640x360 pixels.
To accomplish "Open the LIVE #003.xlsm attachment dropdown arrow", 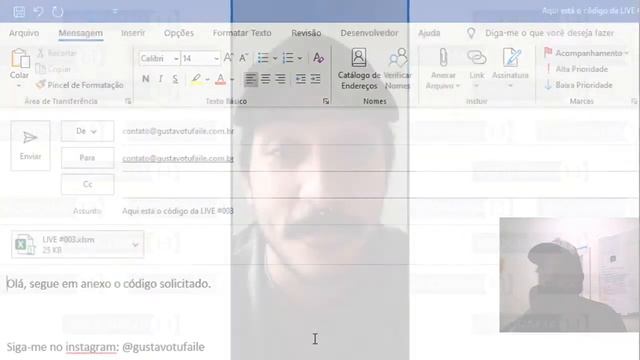I will 136,244.
